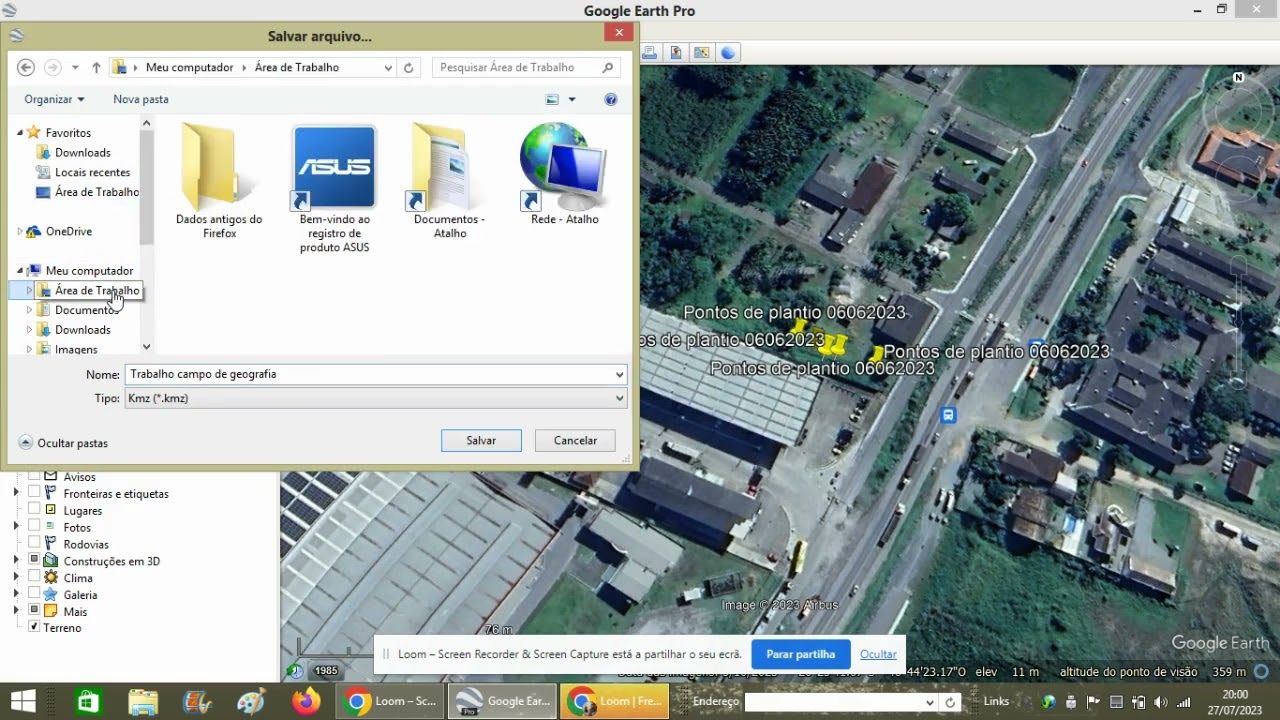Viewport: 1280px width, 720px height.
Task: Select the ASUS product registration shortcut
Action: tap(334, 189)
